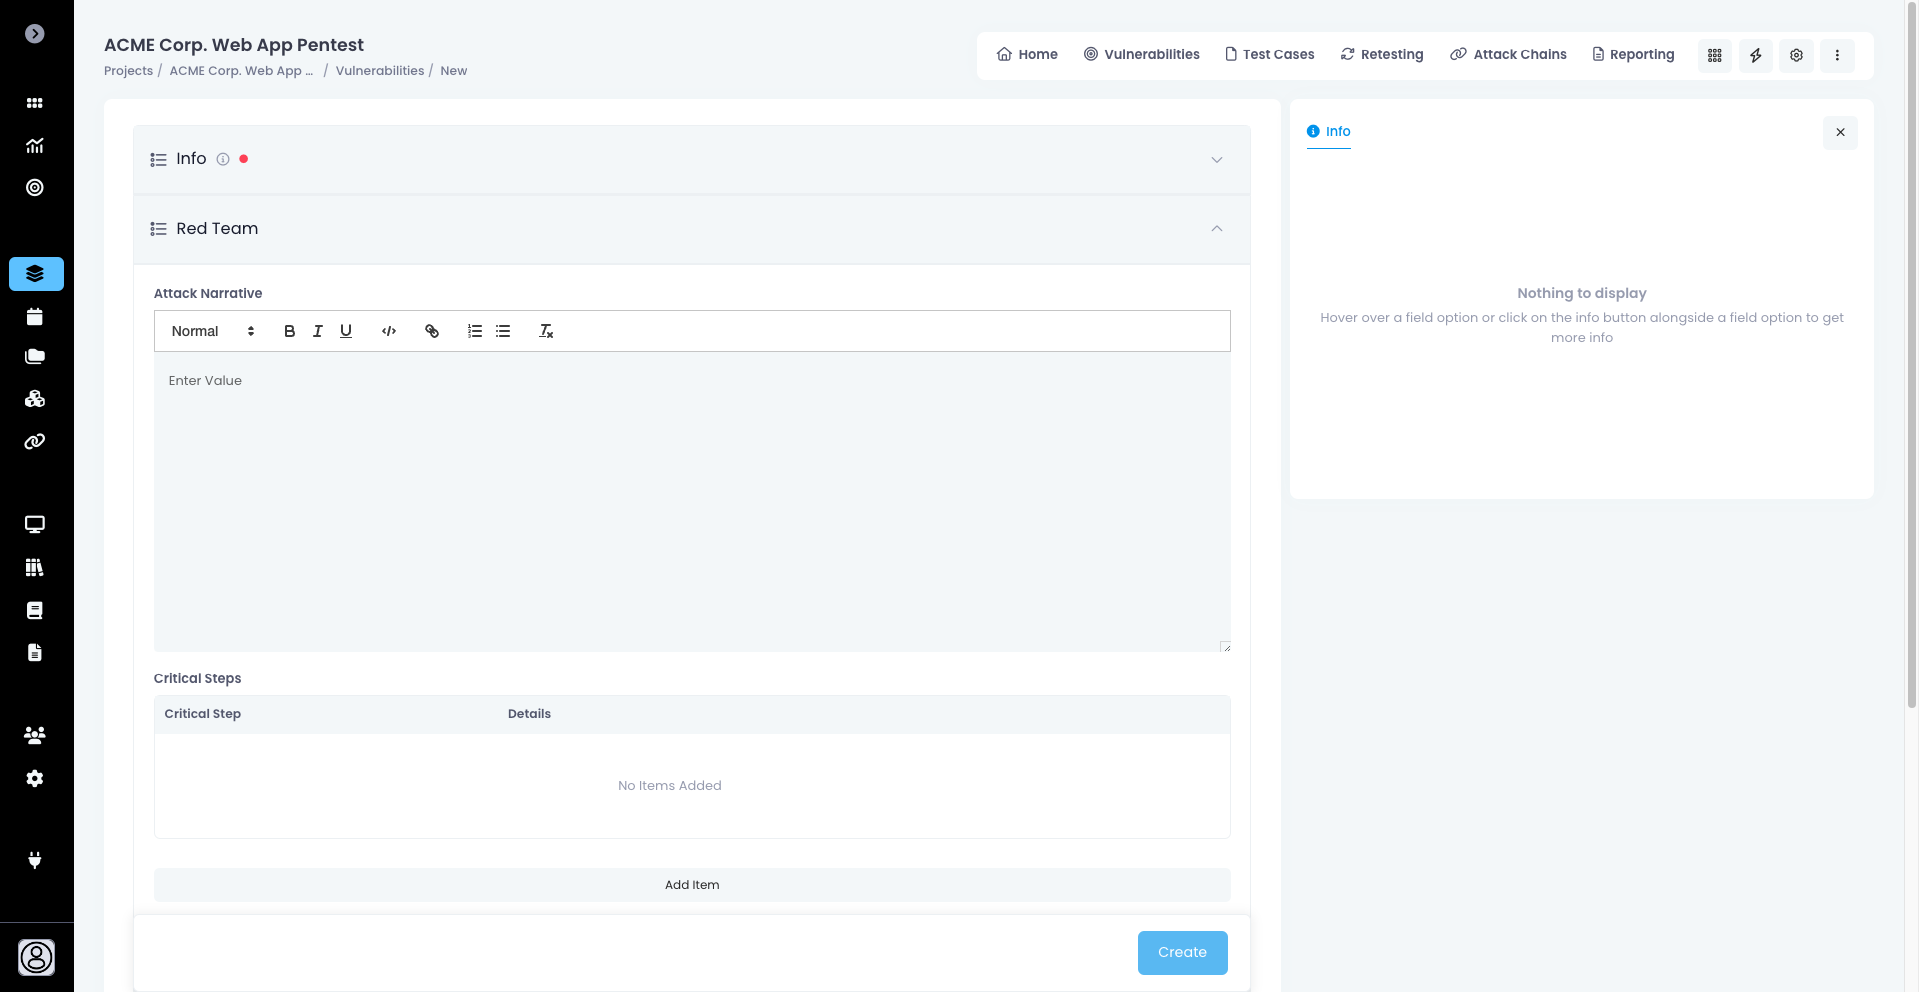Expand the left sidebar with arrow toggle
This screenshot has height=992, width=1919.
click(35, 34)
